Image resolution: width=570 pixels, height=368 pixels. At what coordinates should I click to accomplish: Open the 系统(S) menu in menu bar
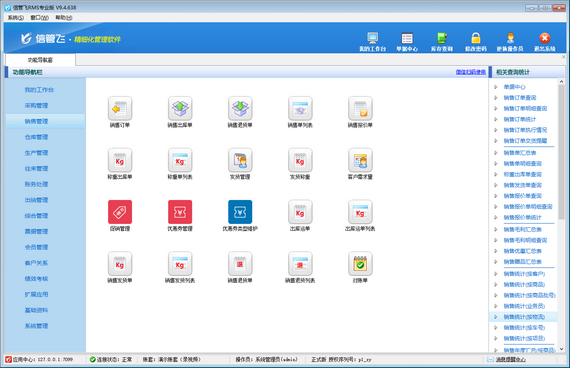16,17
